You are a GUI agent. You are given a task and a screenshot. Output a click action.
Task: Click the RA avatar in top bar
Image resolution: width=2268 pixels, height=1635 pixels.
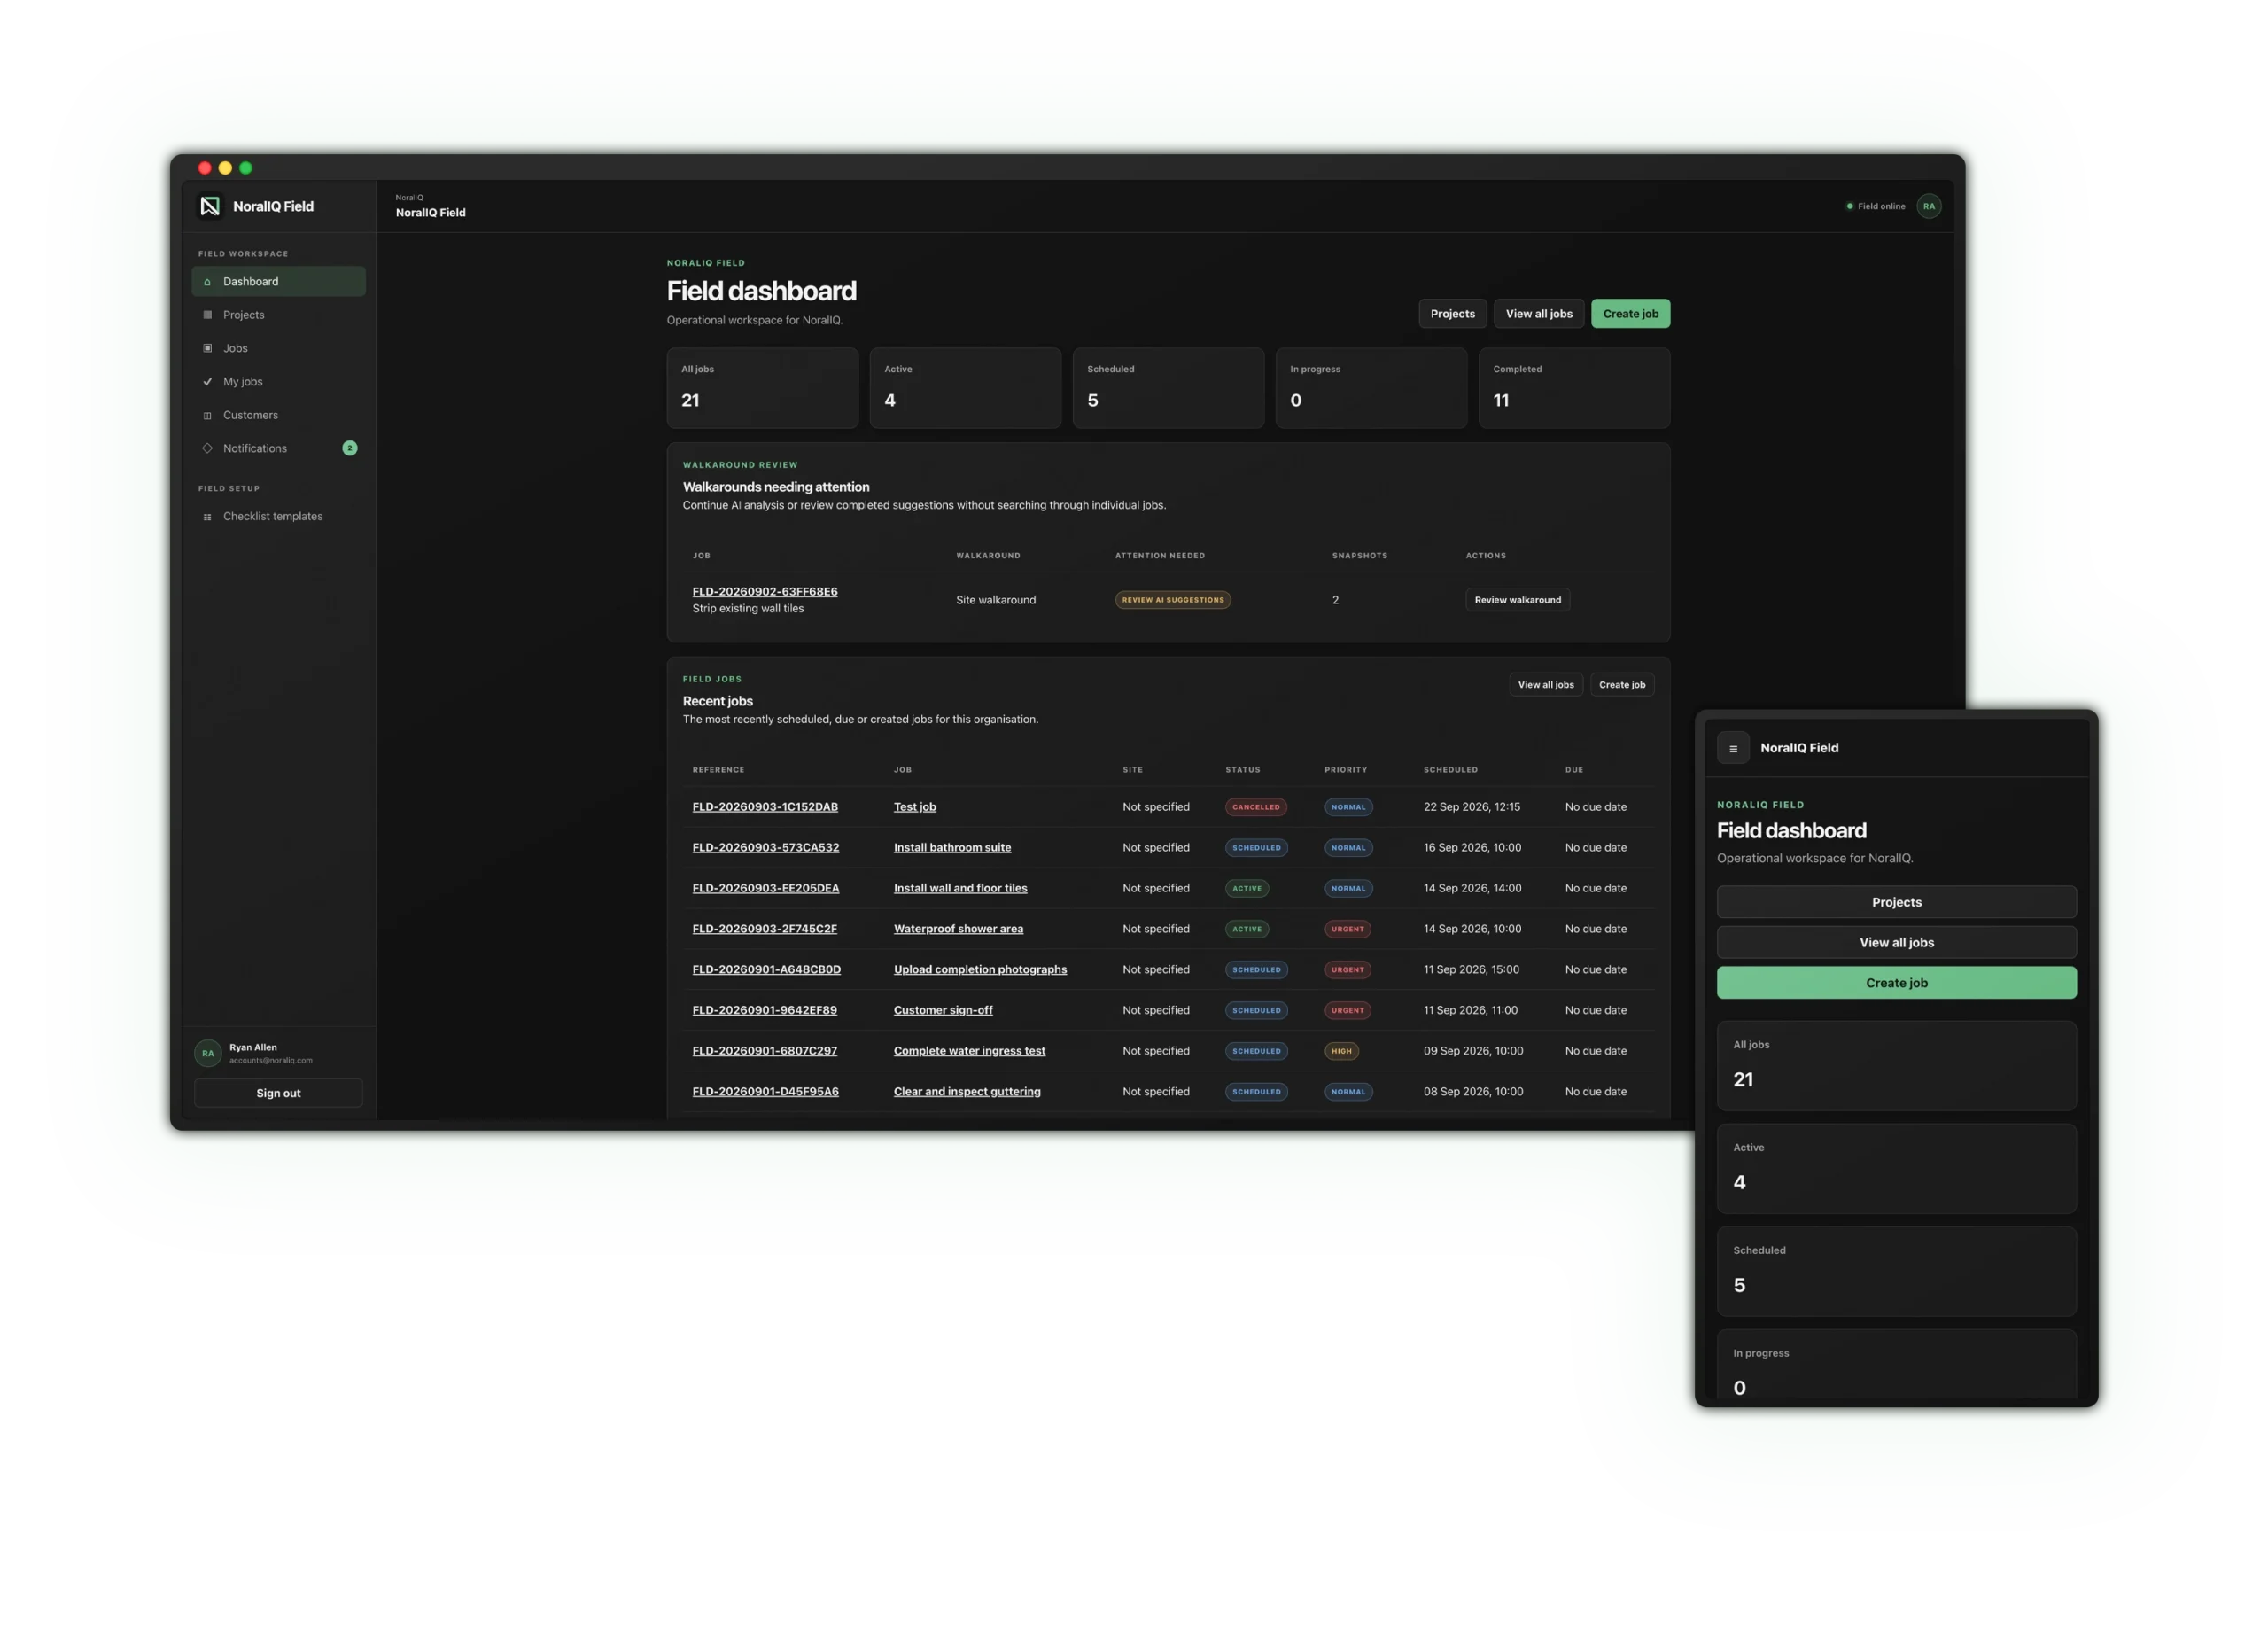click(1929, 206)
